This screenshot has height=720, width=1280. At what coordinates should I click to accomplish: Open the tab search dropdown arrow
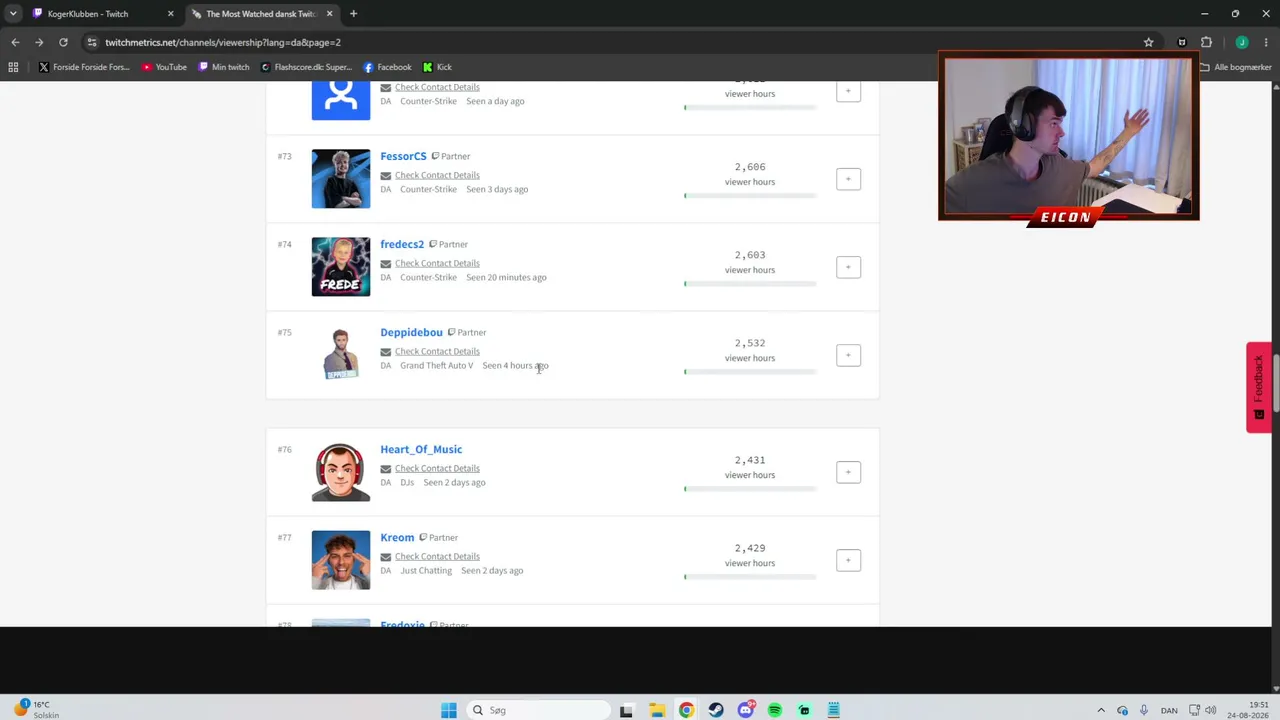tap(13, 14)
